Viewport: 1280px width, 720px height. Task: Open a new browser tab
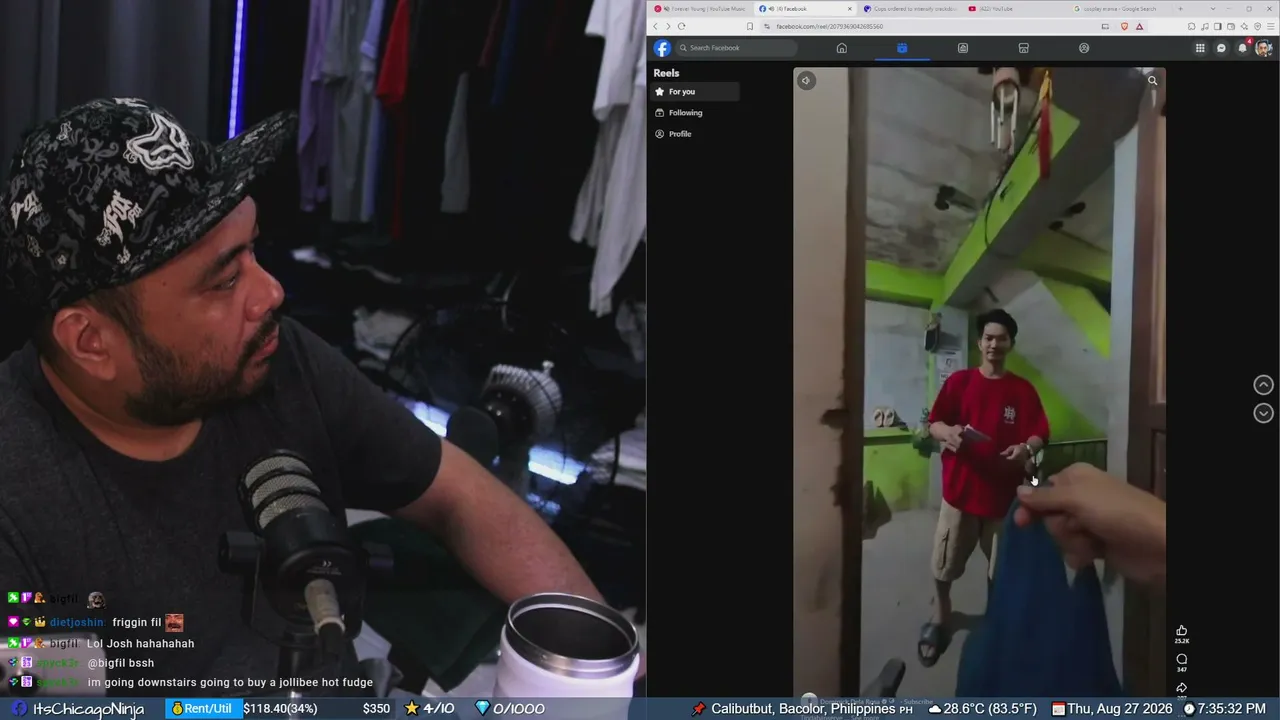(1178, 9)
